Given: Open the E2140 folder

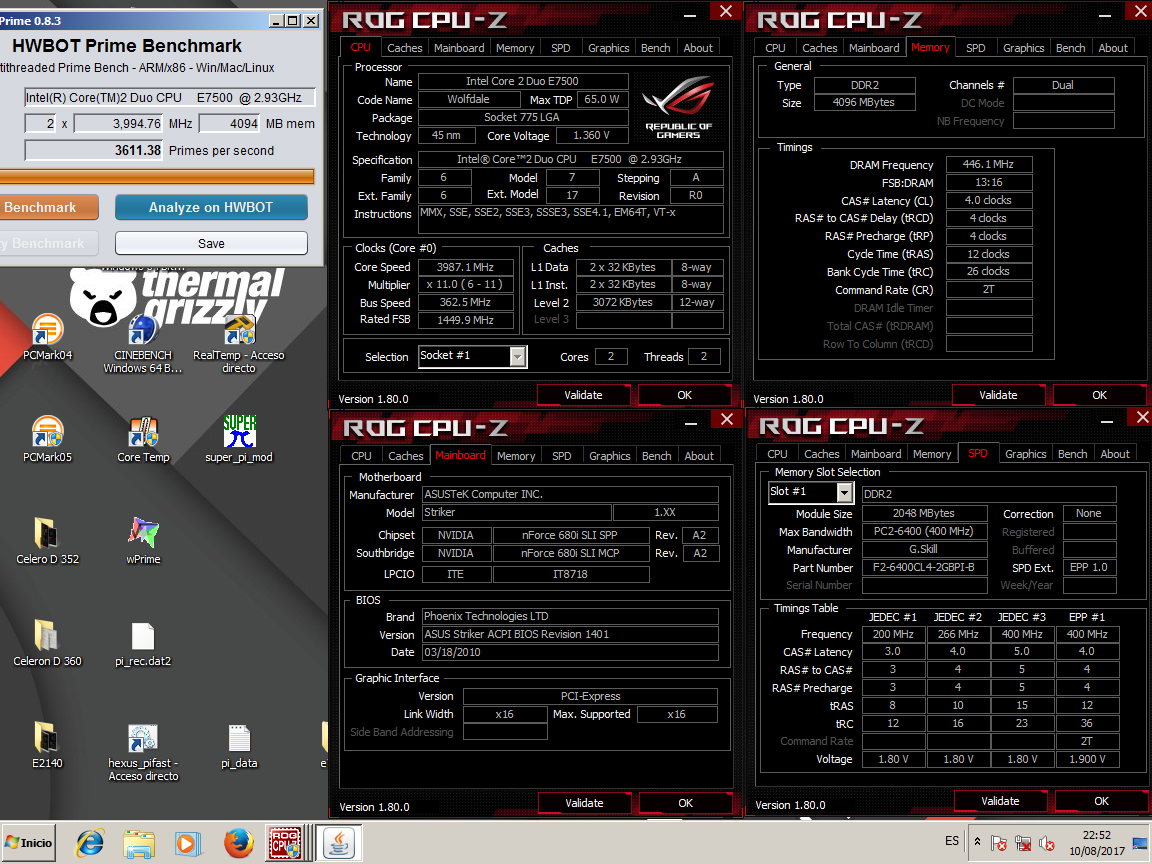Looking at the screenshot, I should point(47,746).
